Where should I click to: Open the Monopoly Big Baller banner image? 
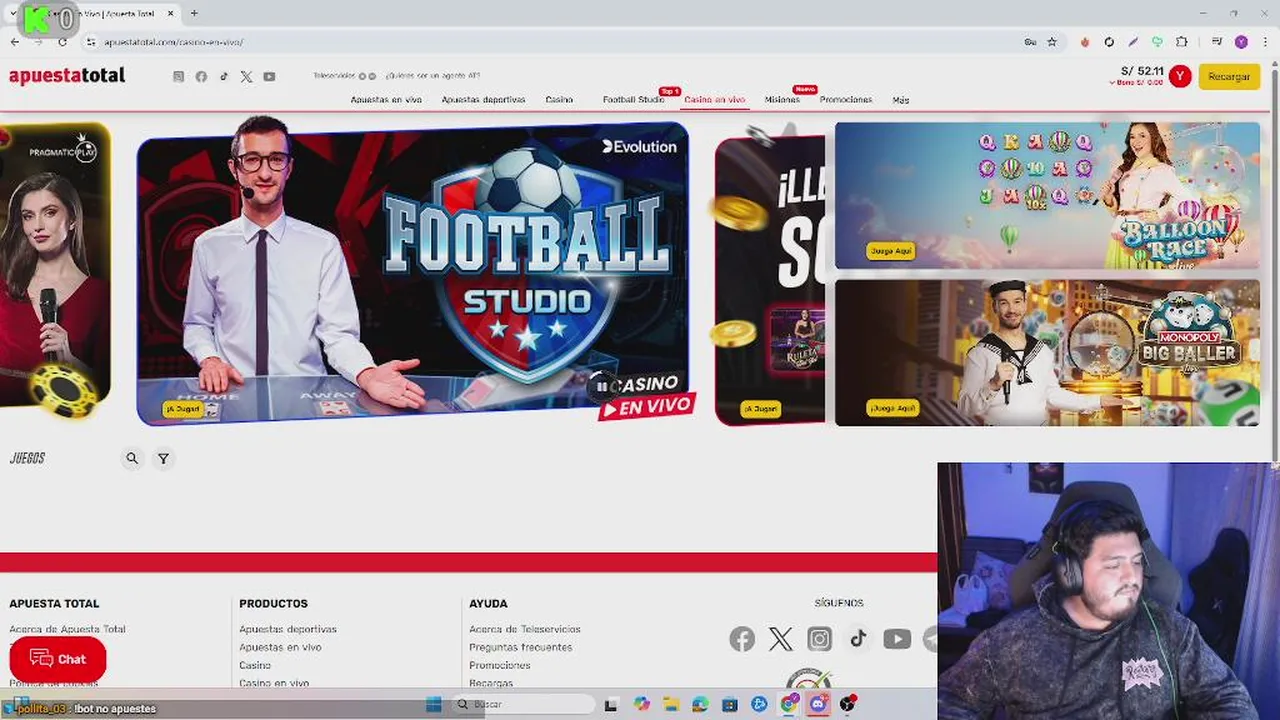1047,353
